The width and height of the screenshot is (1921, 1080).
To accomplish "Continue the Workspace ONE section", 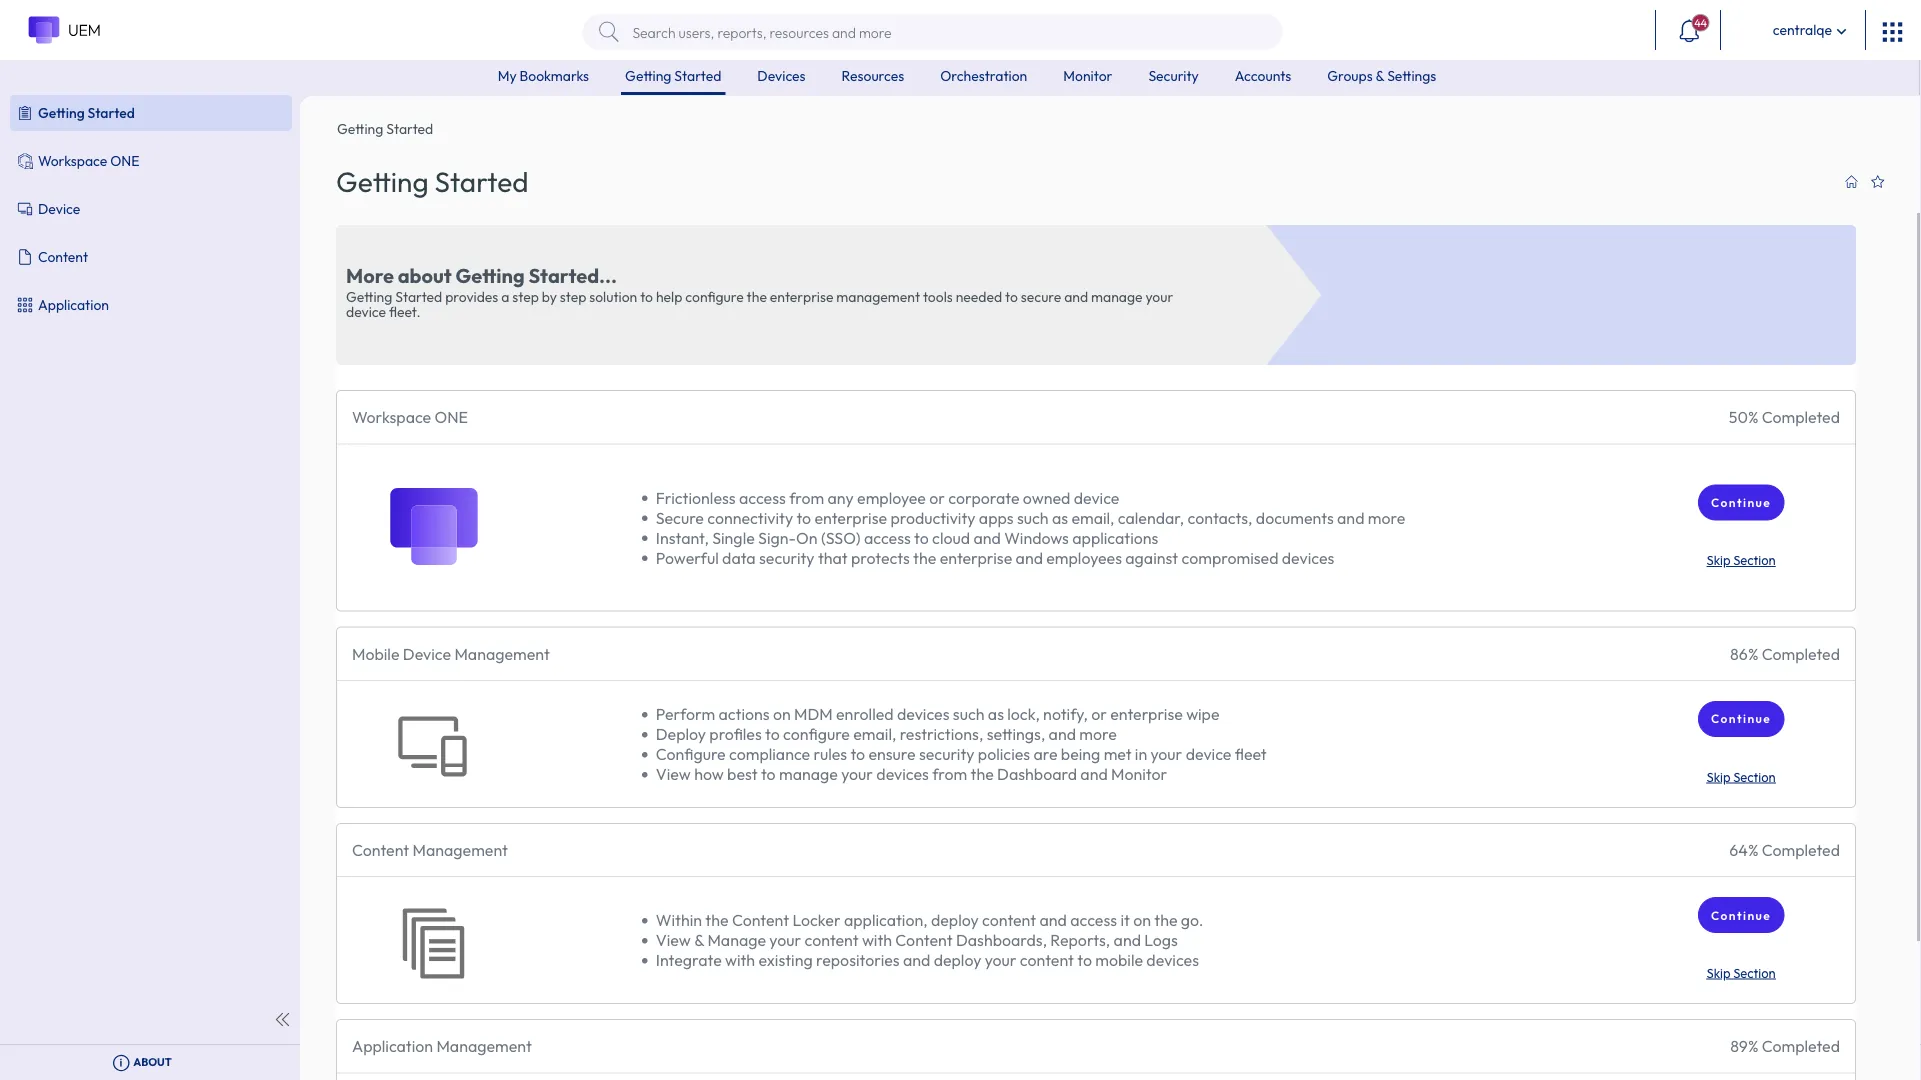I will click(1740, 503).
